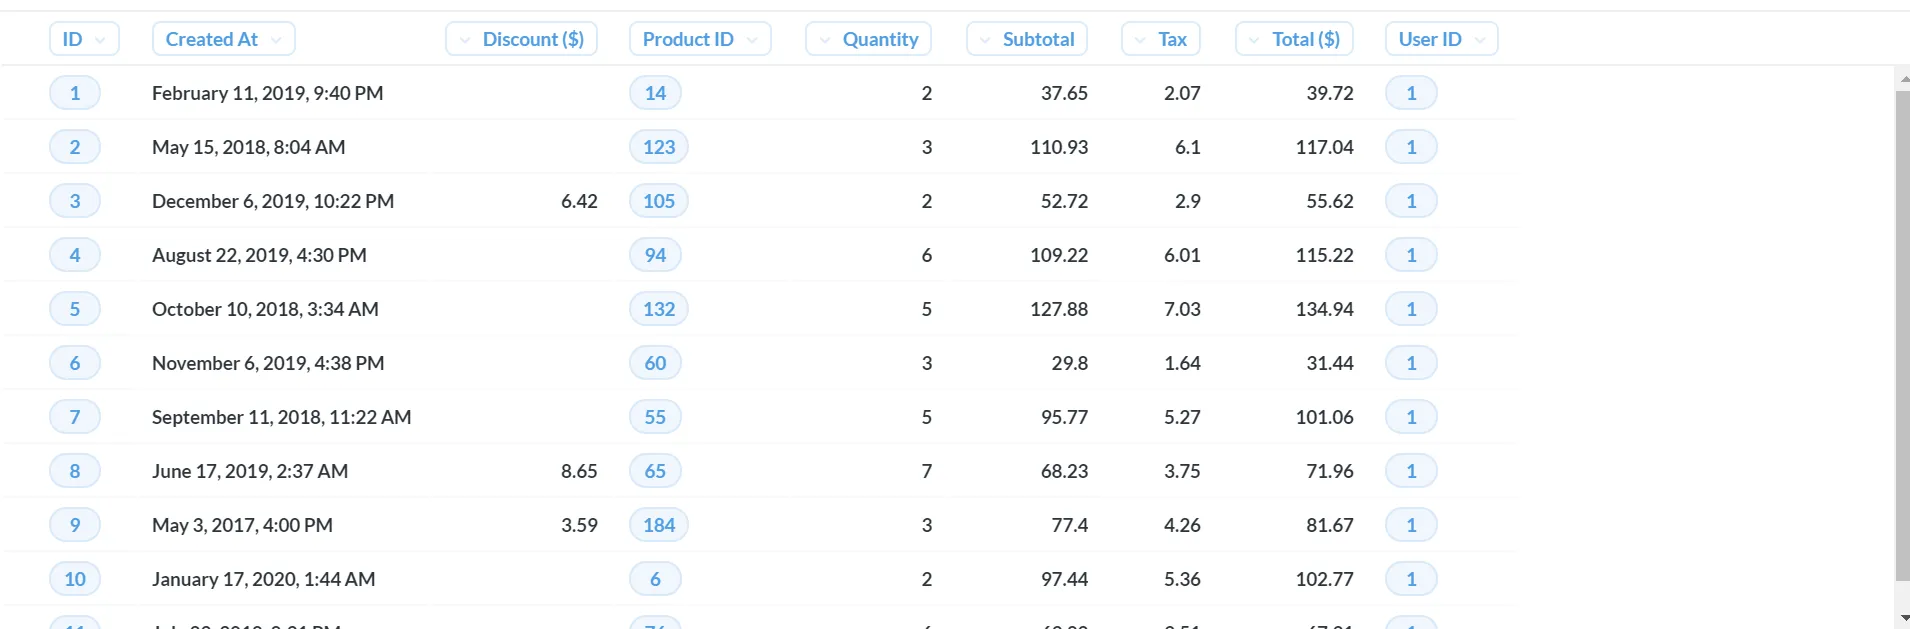Select date October 10, 2018, 3:34 AM
The width and height of the screenshot is (1910, 629).
[265, 309]
